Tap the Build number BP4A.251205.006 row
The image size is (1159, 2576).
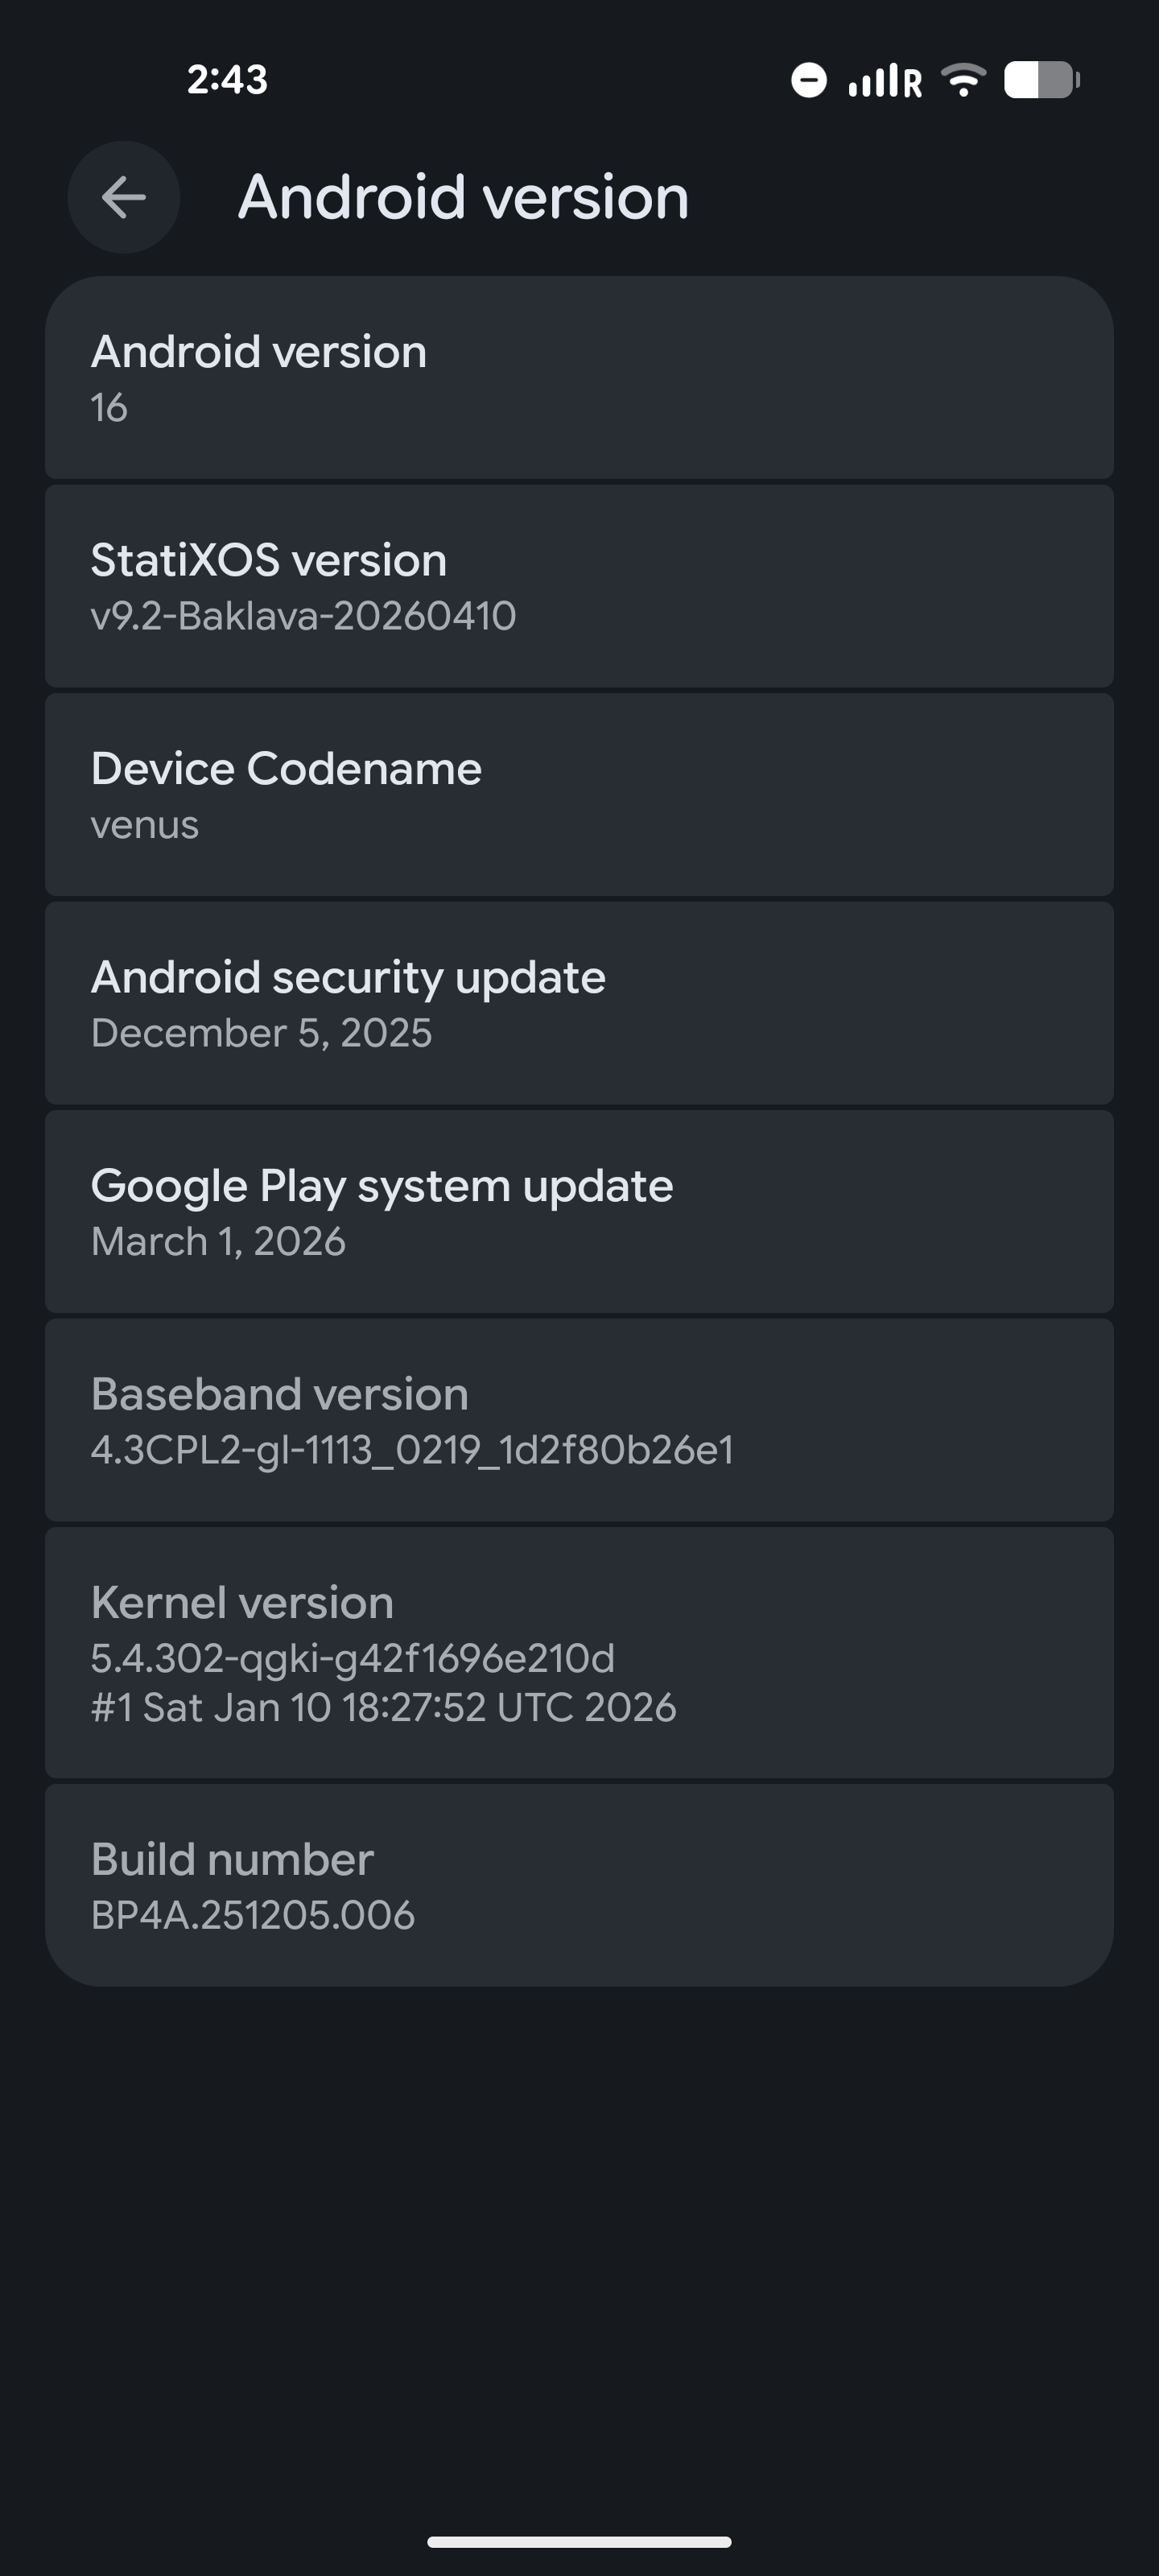pyautogui.click(x=579, y=1886)
